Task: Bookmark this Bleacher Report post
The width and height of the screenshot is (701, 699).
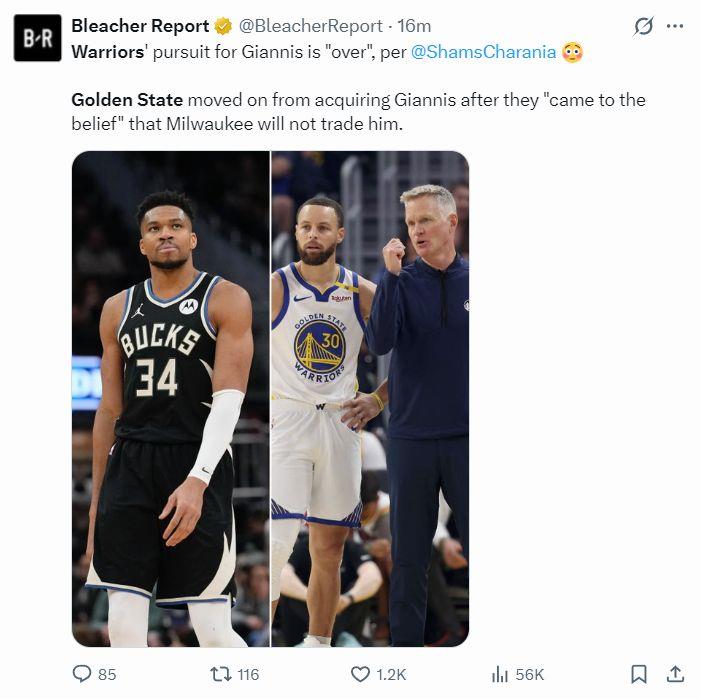Action: coord(639,674)
